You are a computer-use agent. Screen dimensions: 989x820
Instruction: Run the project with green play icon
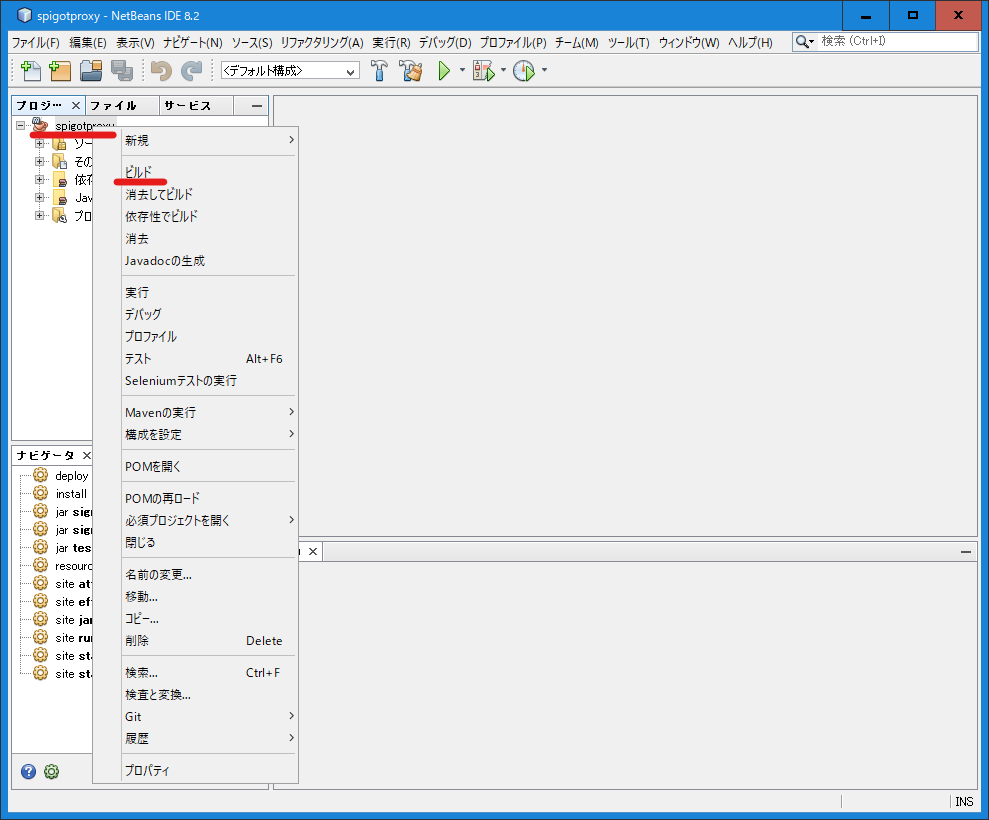[445, 71]
